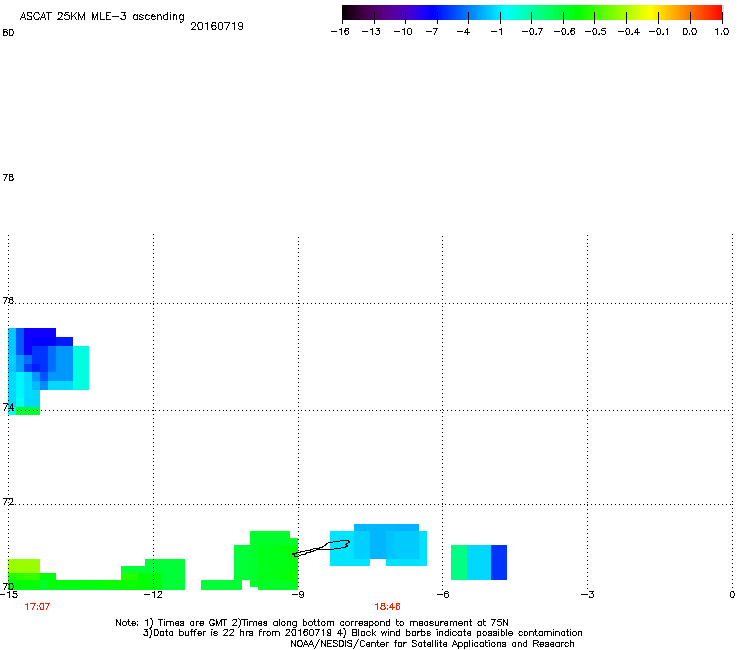The height and width of the screenshot is (650, 740).
Task: Click the NOAA/NESDIS credit line
Action: pyautogui.click(x=432, y=644)
